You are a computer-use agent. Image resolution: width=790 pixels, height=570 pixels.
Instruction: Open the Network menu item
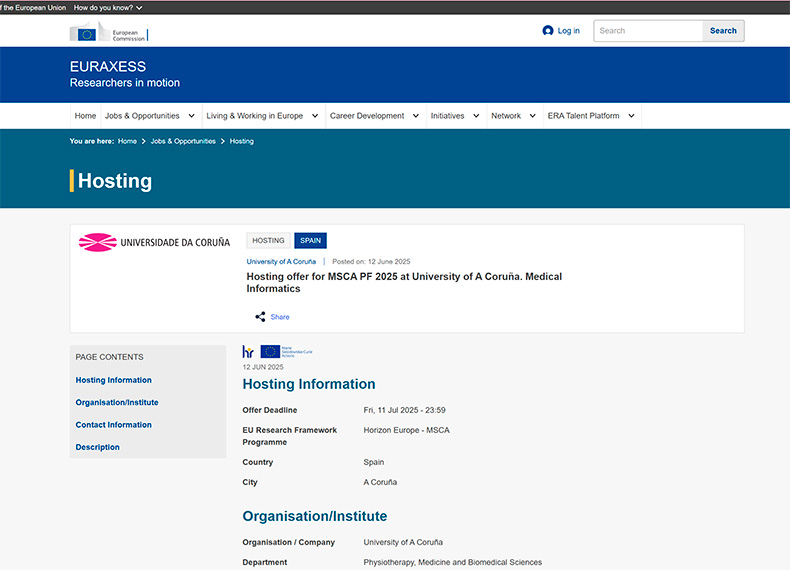pyautogui.click(x=506, y=116)
